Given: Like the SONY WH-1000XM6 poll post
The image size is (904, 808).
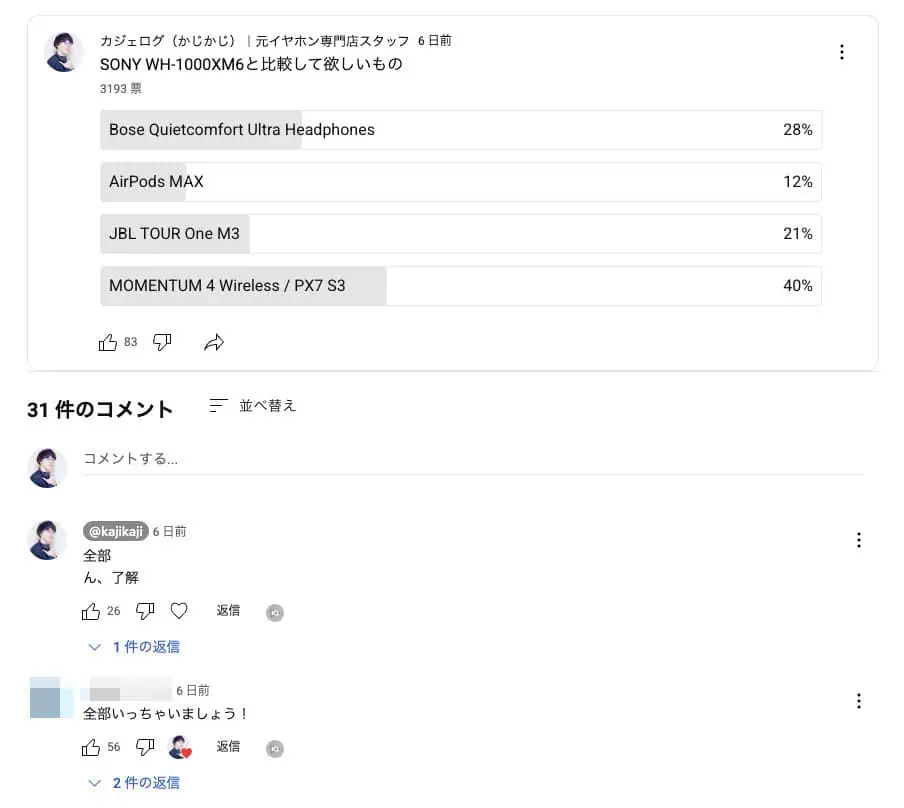Looking at the screenshot, I should point(108,343).
